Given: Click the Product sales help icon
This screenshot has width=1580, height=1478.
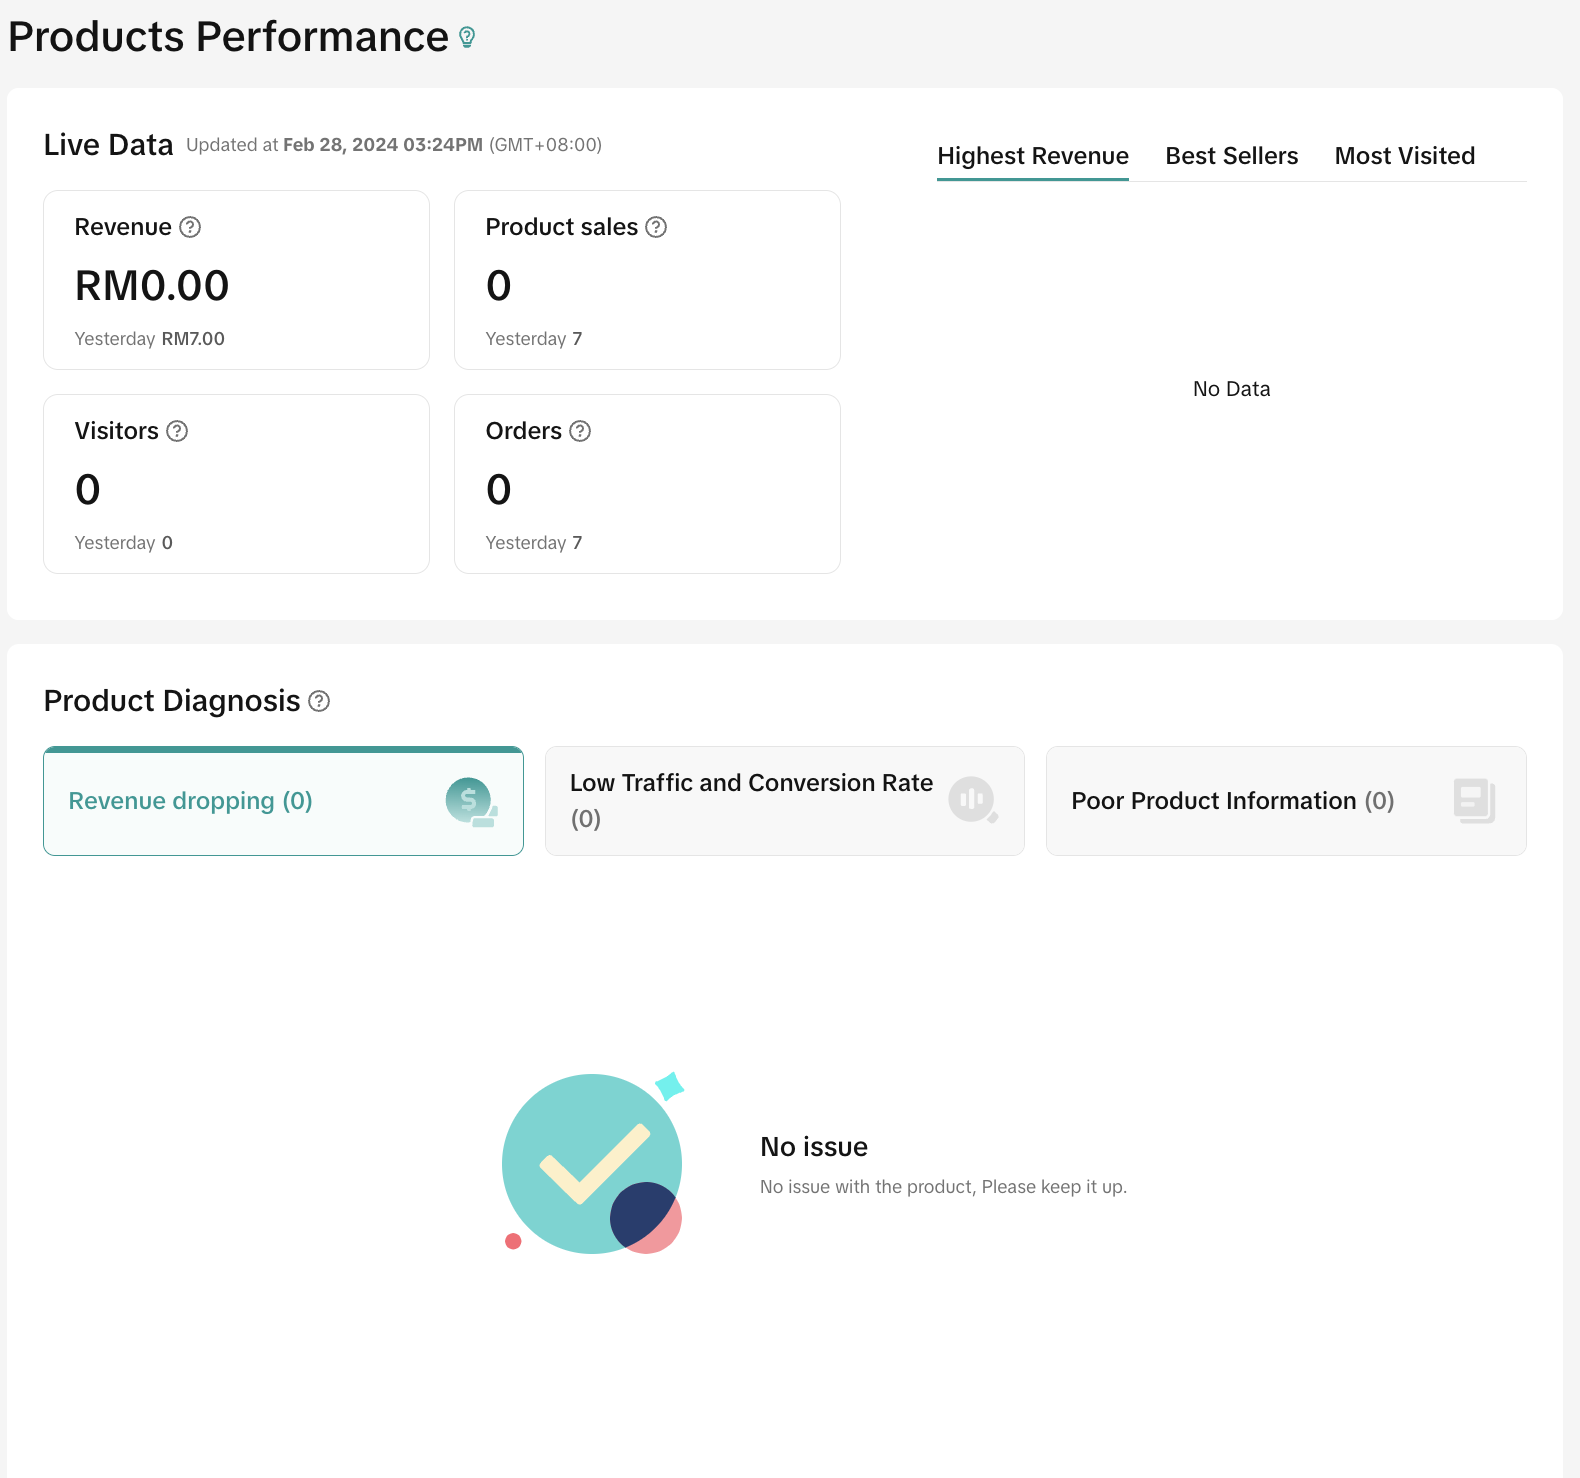Looking at the screenshot, I should 656,227.
